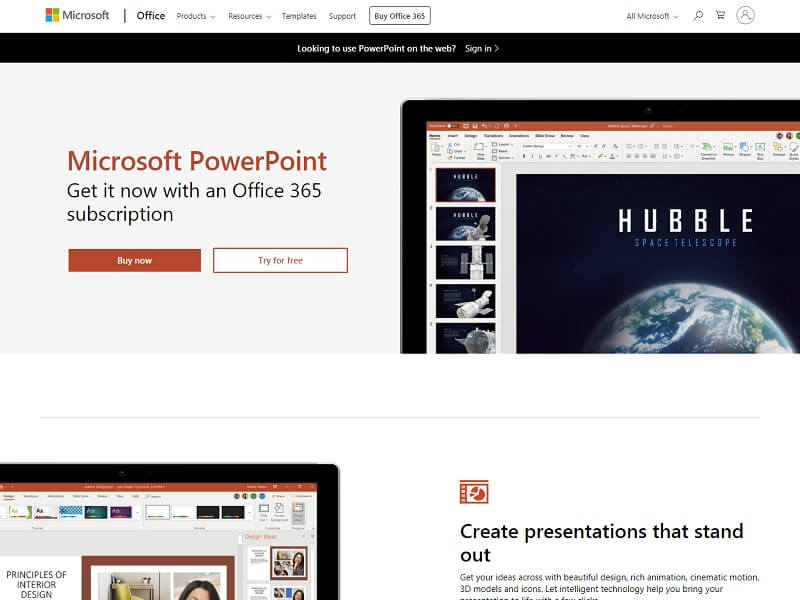The height and width of the screenshot is (600, 800).
Task: Click the Design Ideas ribbon icon in the interior design screenshot
Action: pos(298,512)
